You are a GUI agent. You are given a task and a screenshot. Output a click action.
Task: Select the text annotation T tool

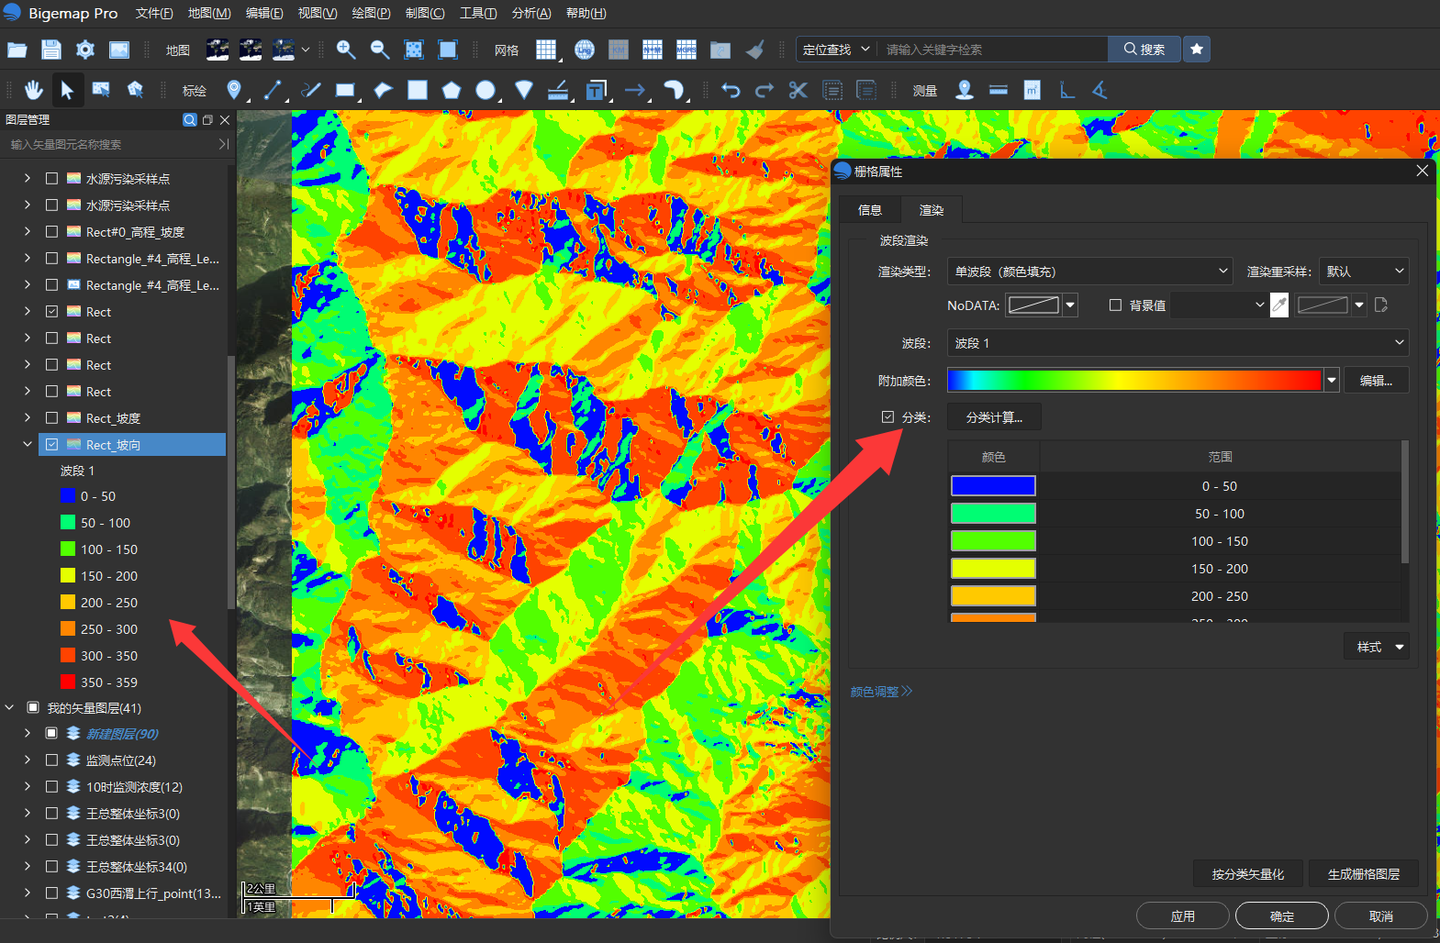596,90
